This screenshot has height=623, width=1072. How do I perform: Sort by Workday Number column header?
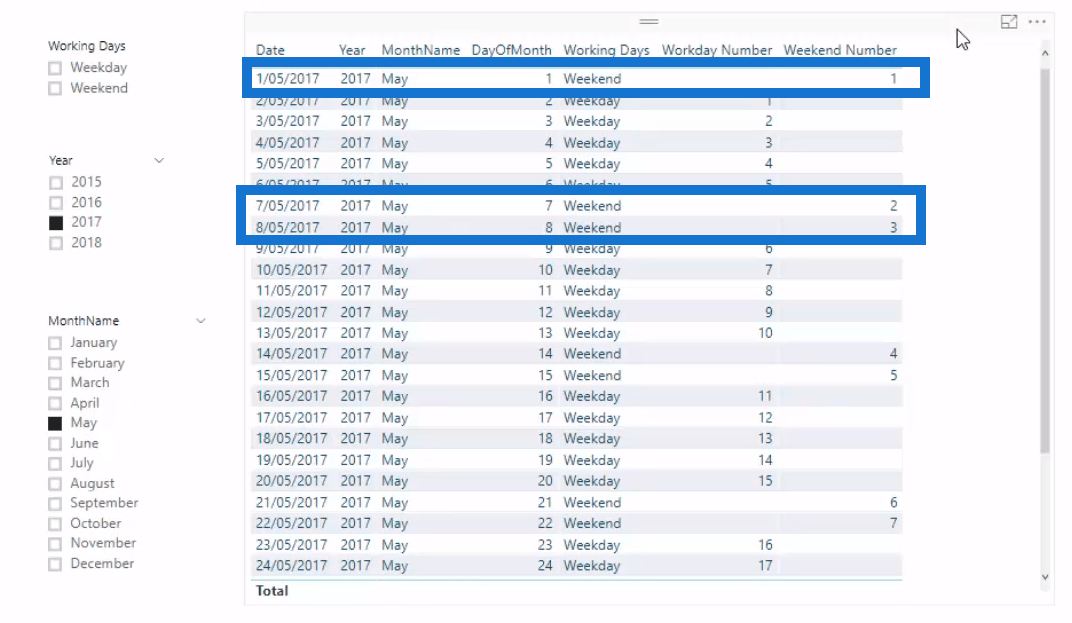(716, 50)
